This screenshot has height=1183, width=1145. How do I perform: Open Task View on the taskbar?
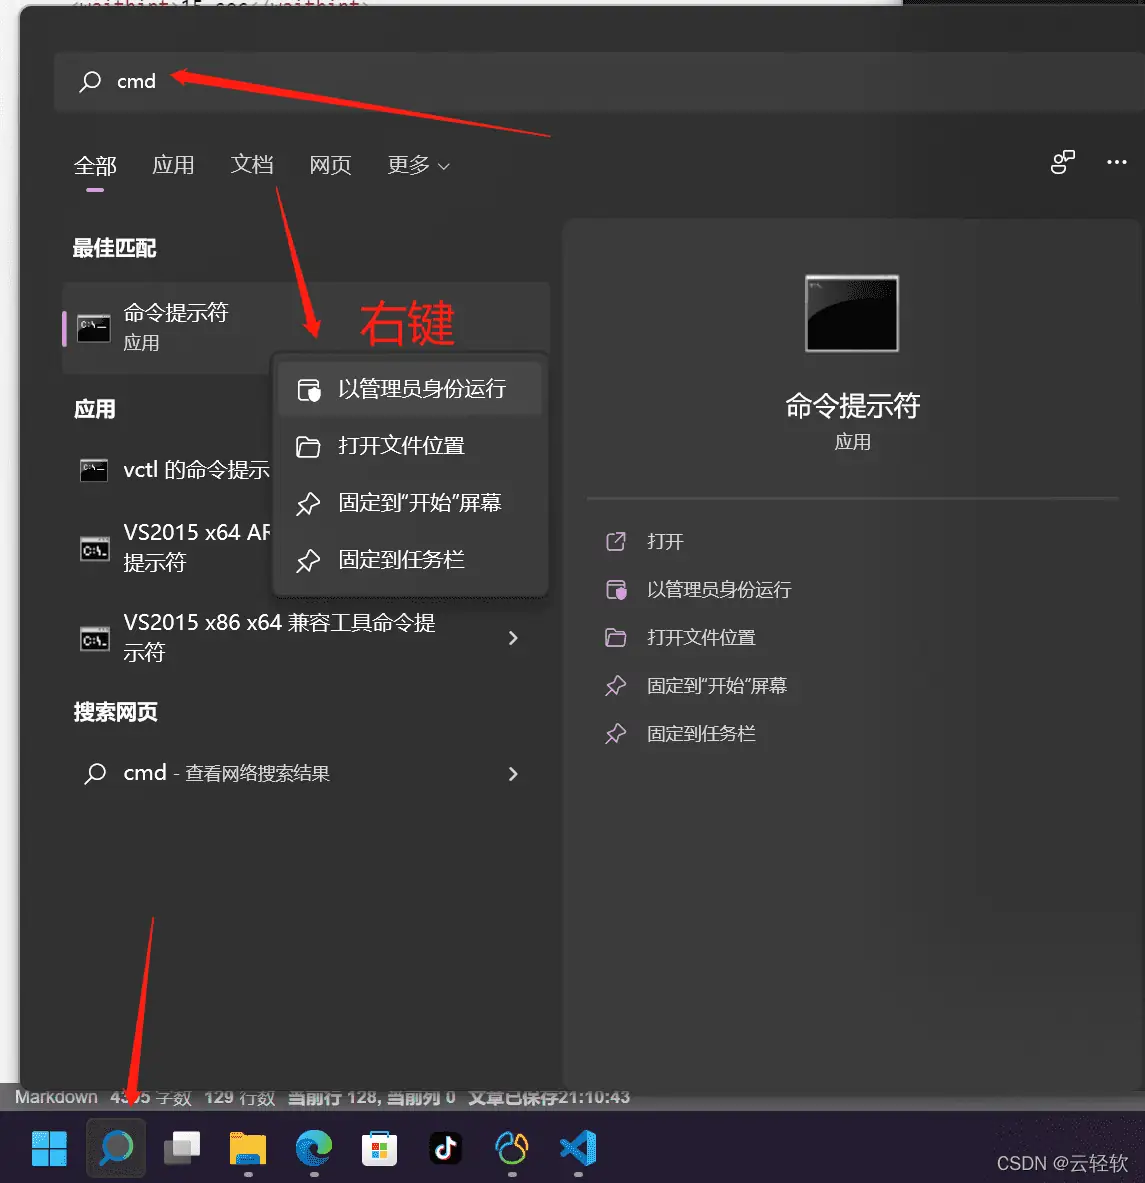coord(182,1148)
